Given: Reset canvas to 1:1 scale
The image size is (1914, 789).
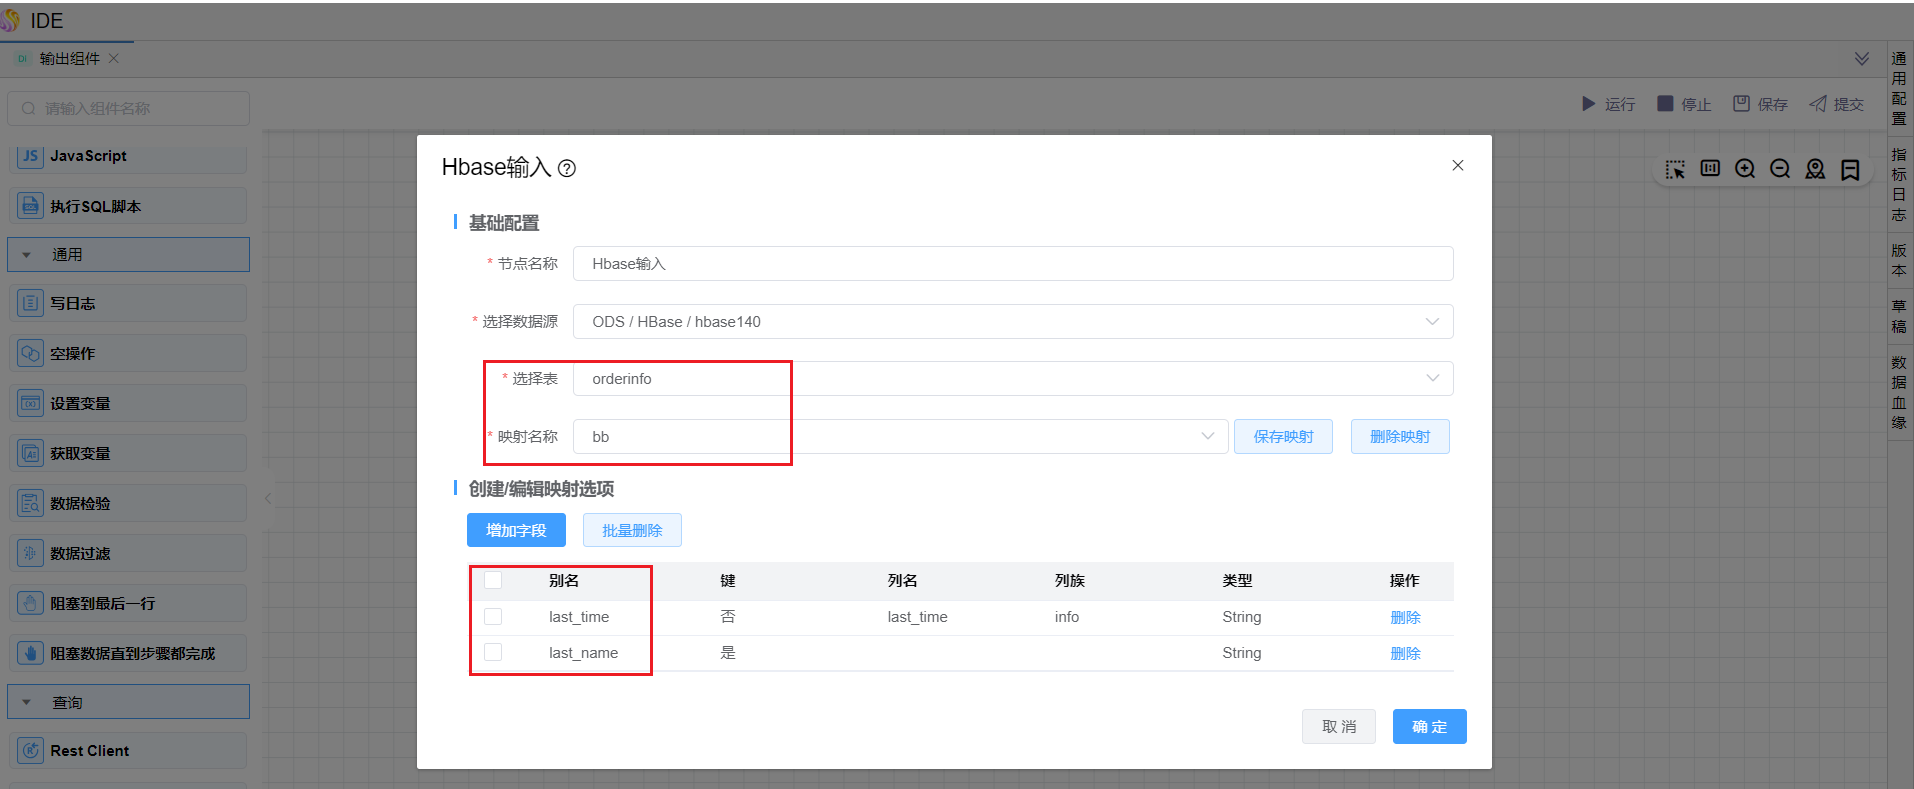Looking at the screenshot, I should pos(1710,169).
